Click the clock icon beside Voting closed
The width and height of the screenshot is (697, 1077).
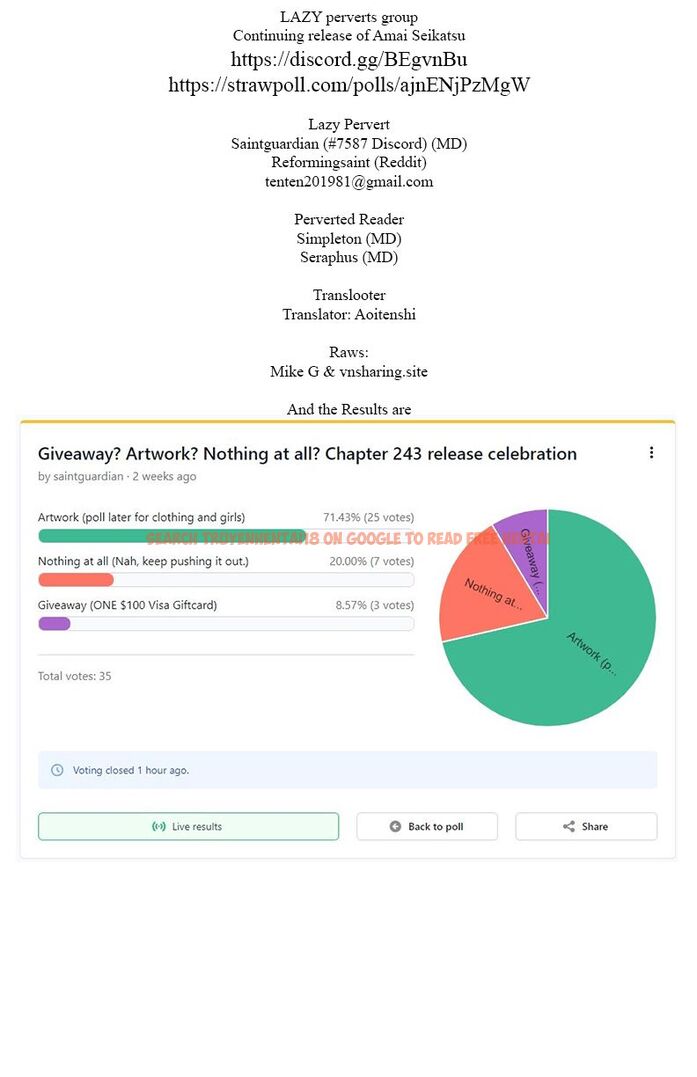[57, 770]
